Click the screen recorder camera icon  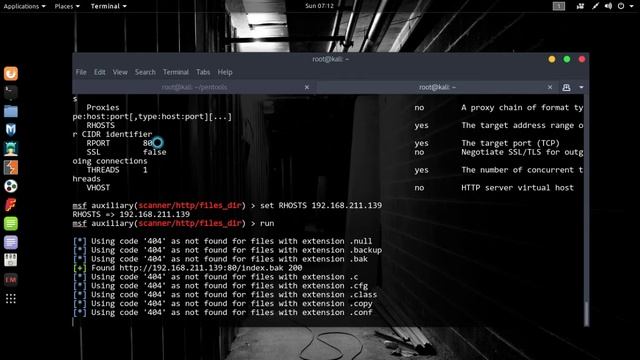click(x=580, y=6)
